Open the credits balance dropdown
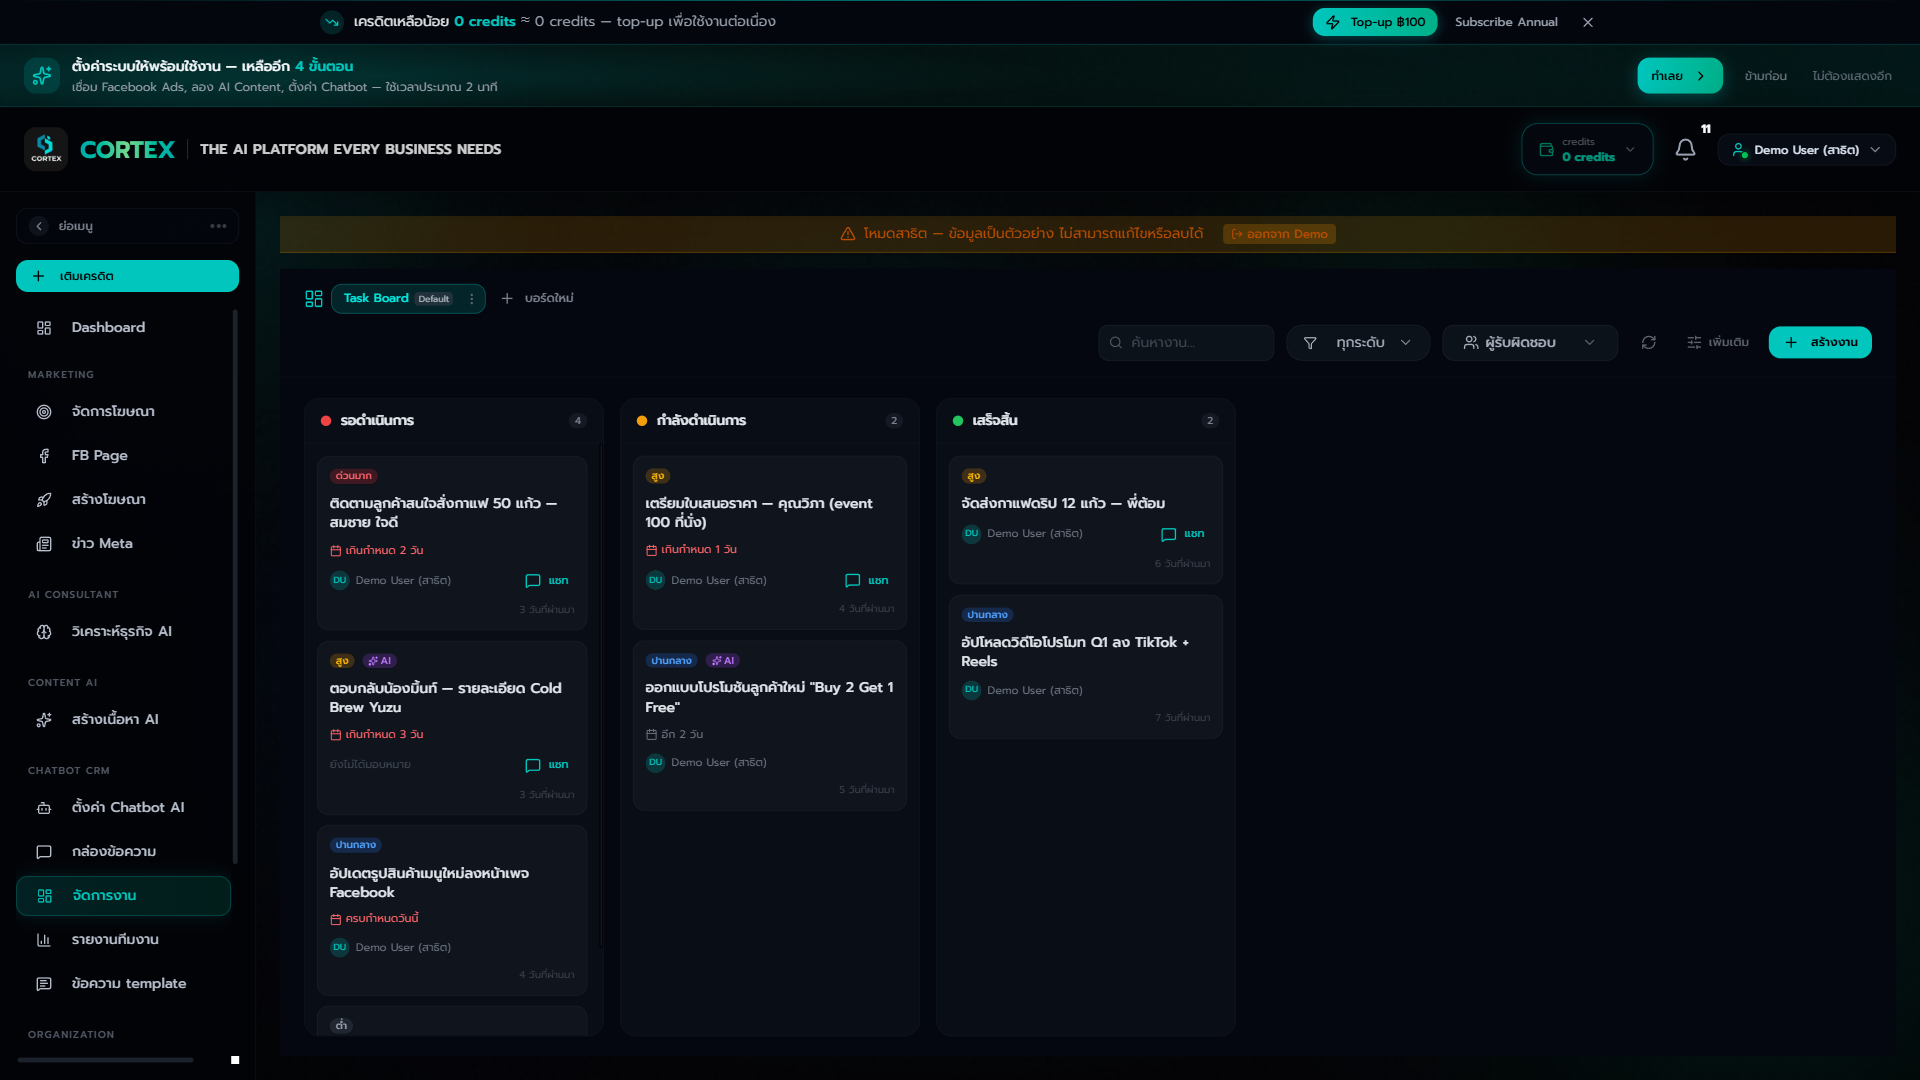This screenshot has width=1920, height=1080. pos(1587,149)
